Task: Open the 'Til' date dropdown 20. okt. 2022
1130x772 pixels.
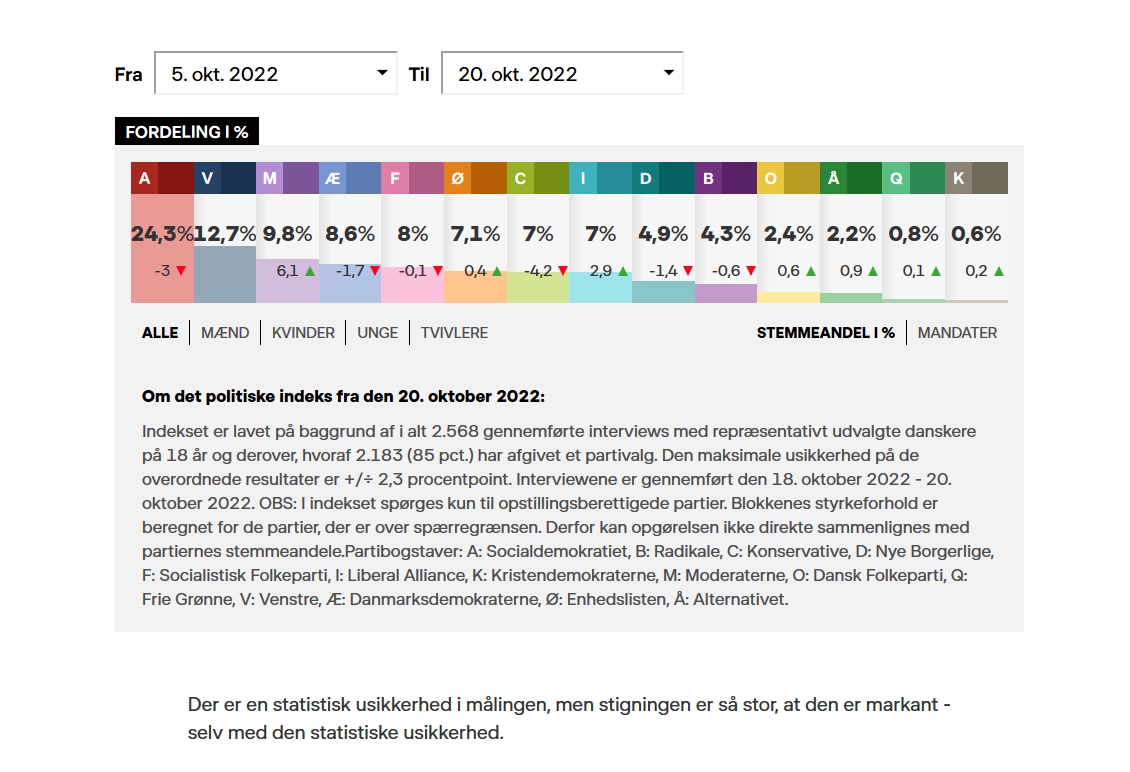Action: pos(562,74)
